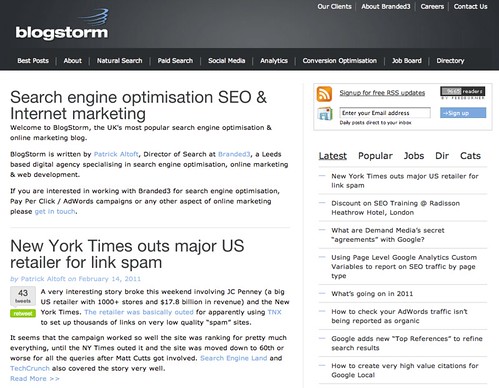
Task: Click Patrick Altoft link in intro paragraph
Action: tap(116, 154)
